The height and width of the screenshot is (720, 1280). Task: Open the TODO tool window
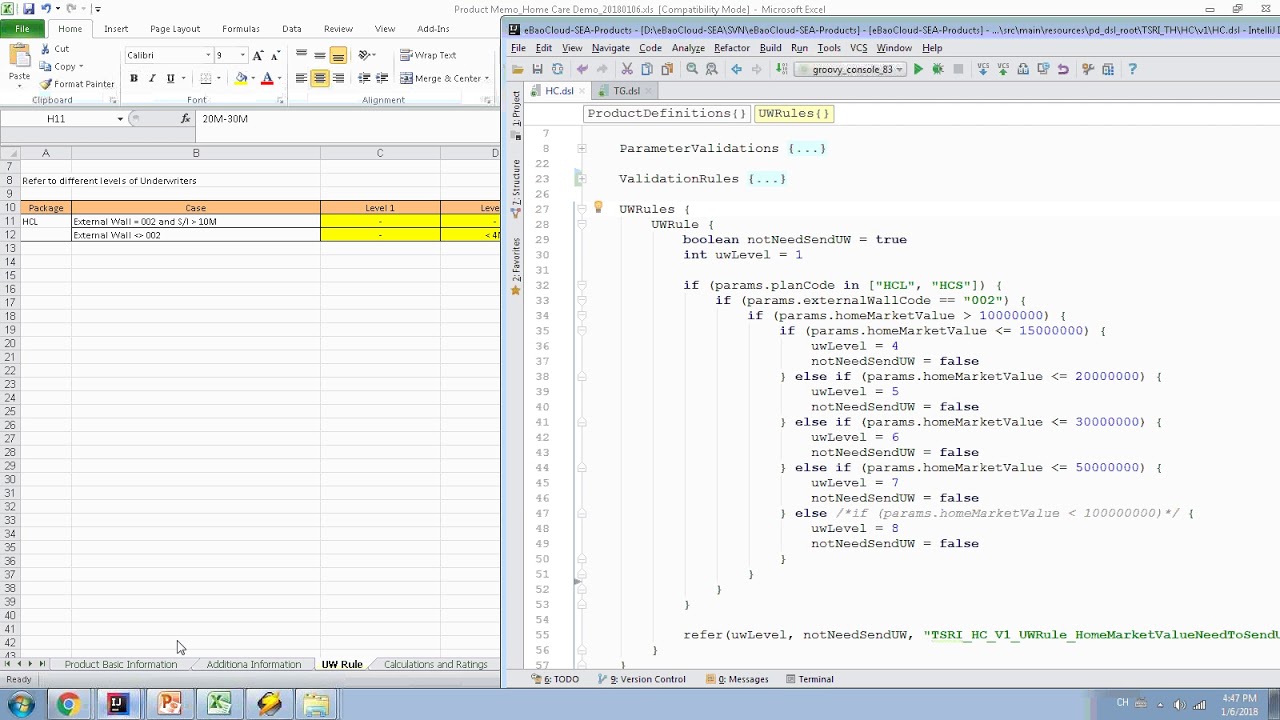[x=556, y=679]
